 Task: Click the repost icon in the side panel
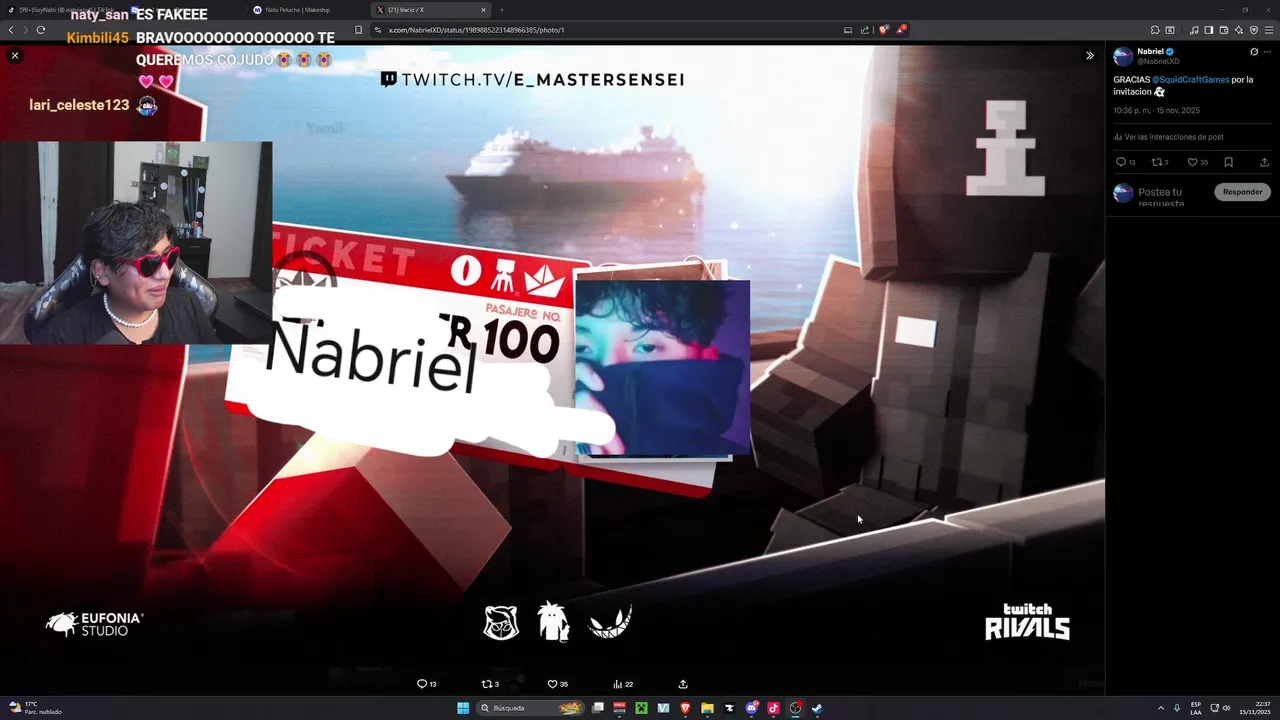(1157, 162)
